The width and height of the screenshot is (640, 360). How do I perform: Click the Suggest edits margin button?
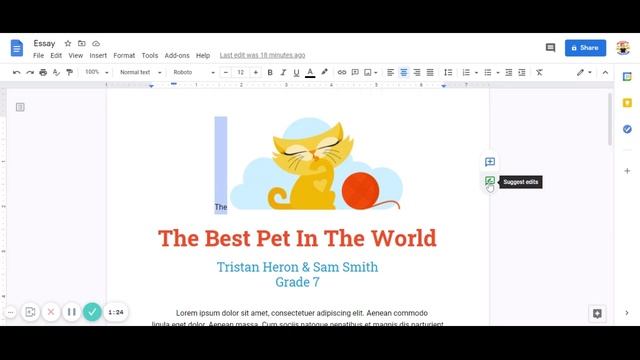490,181
